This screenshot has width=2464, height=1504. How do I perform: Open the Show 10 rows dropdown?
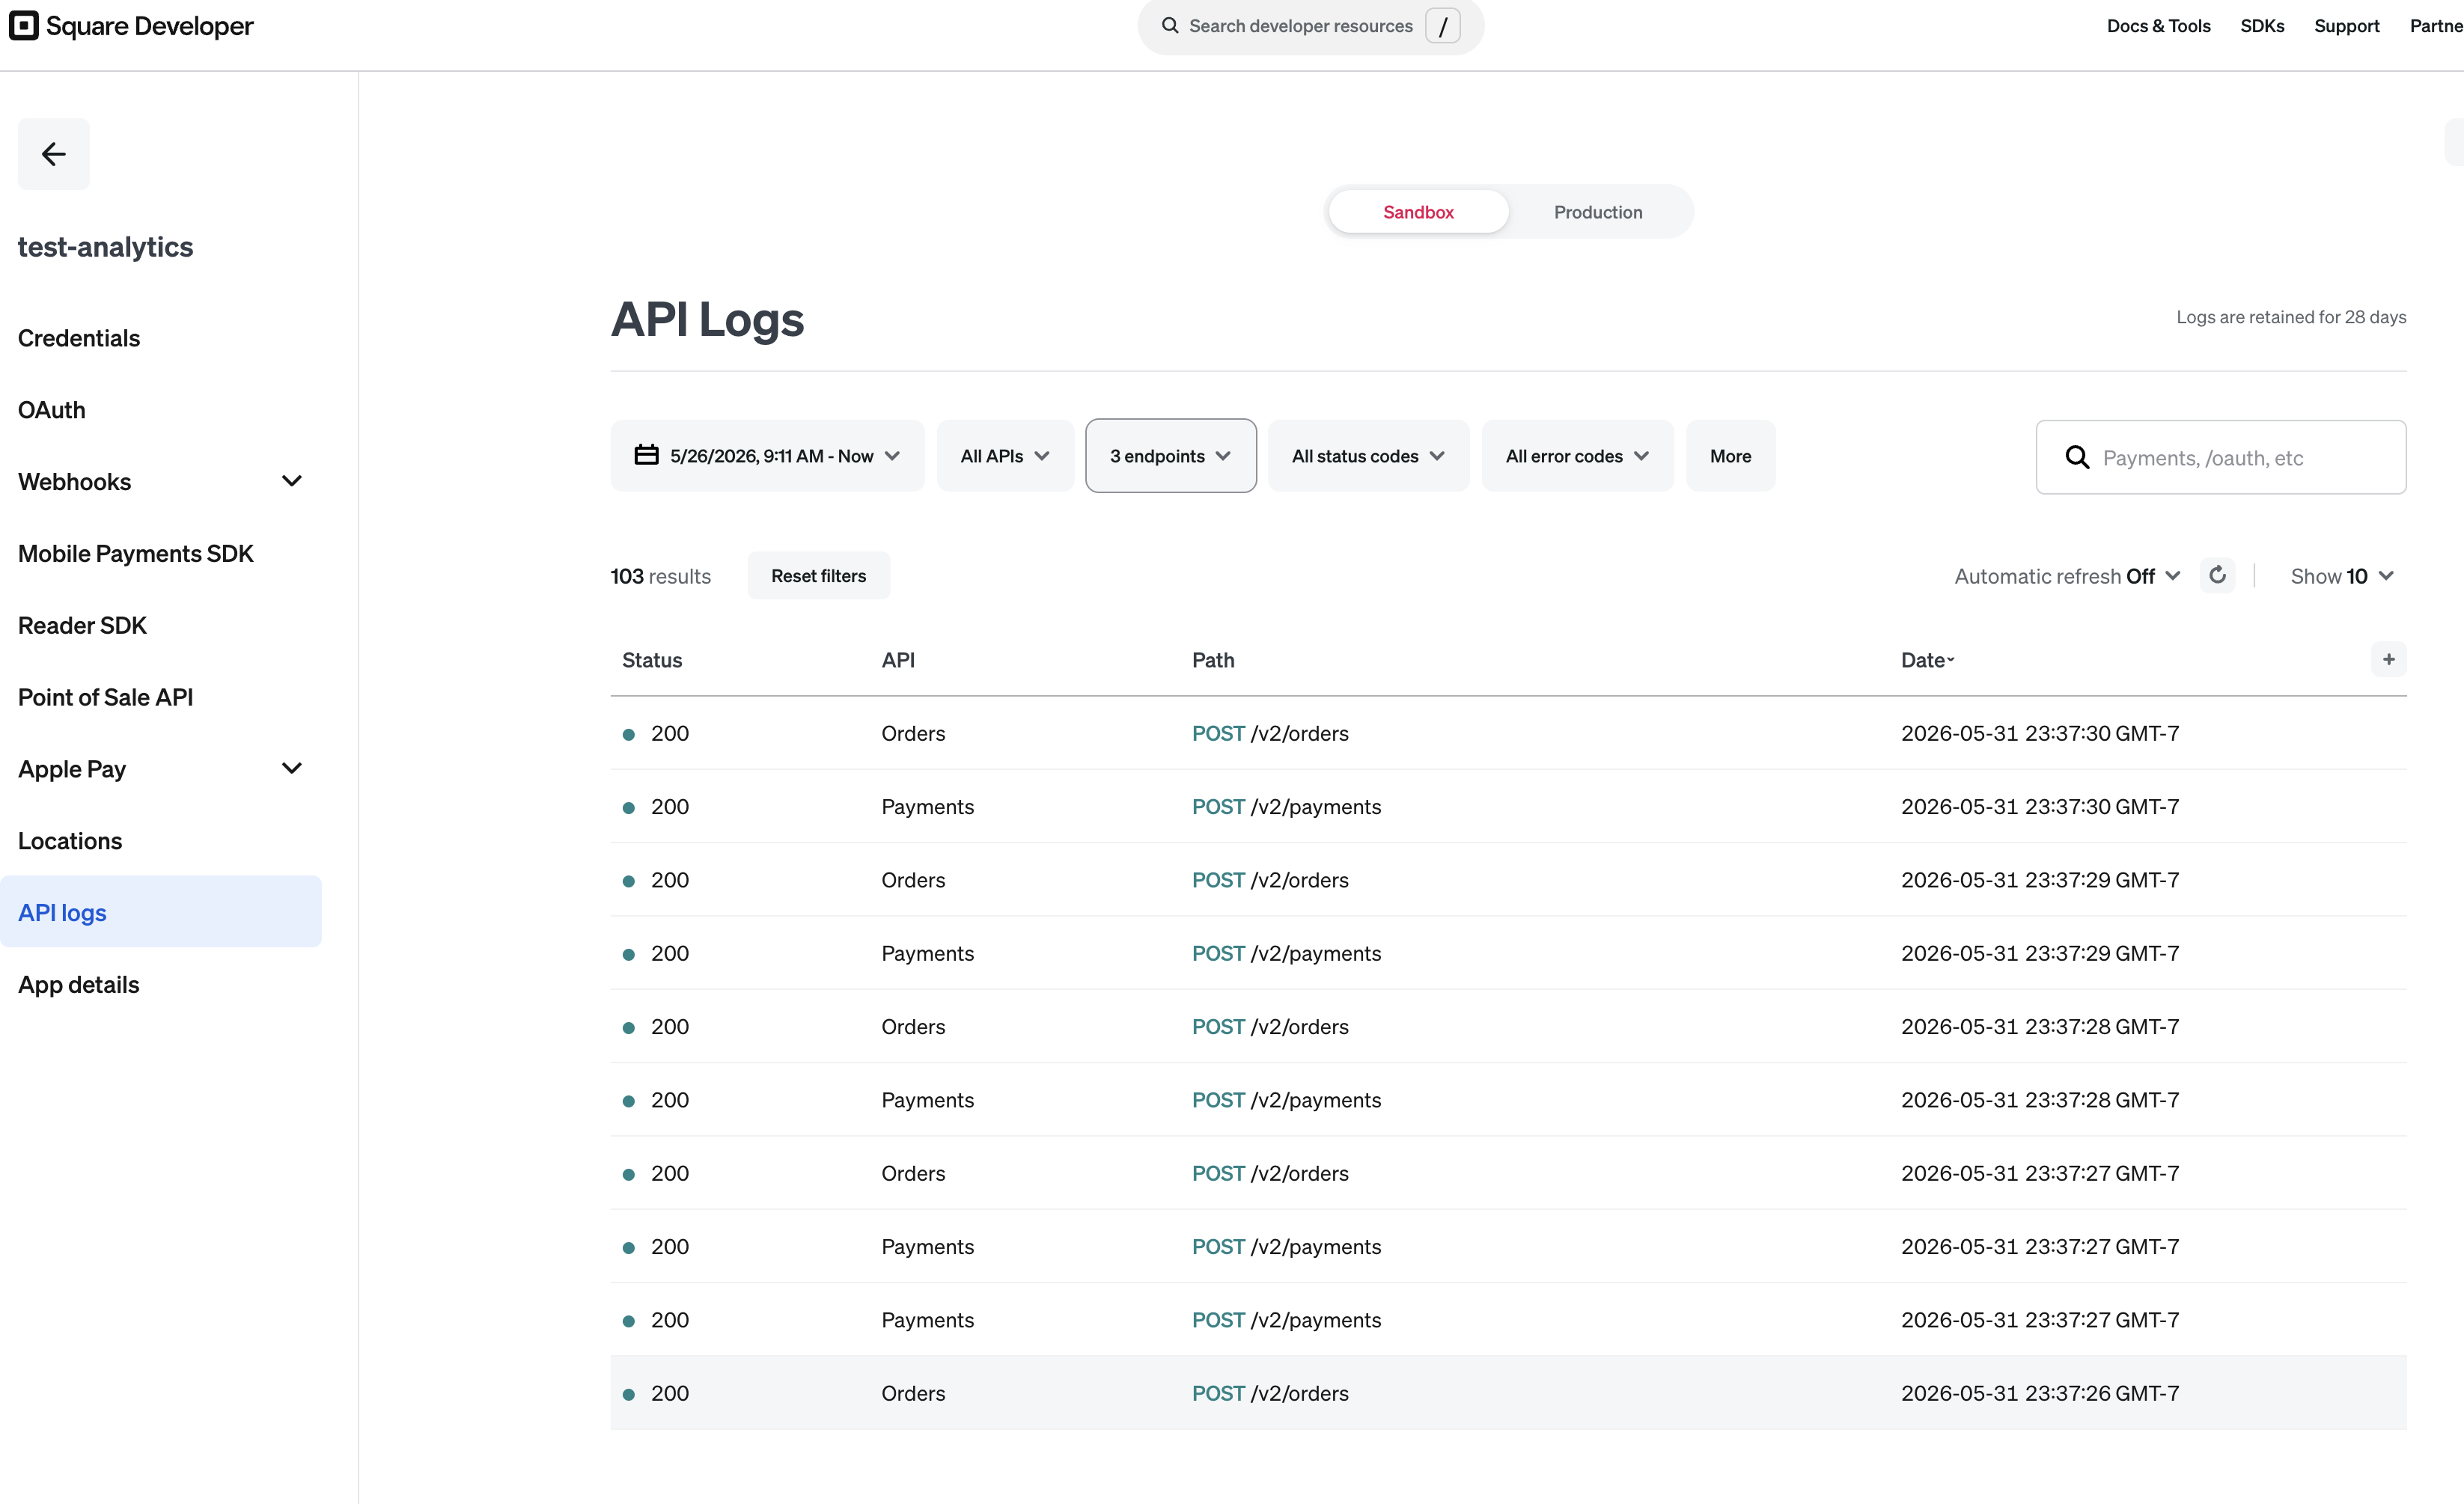coord(2342,576)
